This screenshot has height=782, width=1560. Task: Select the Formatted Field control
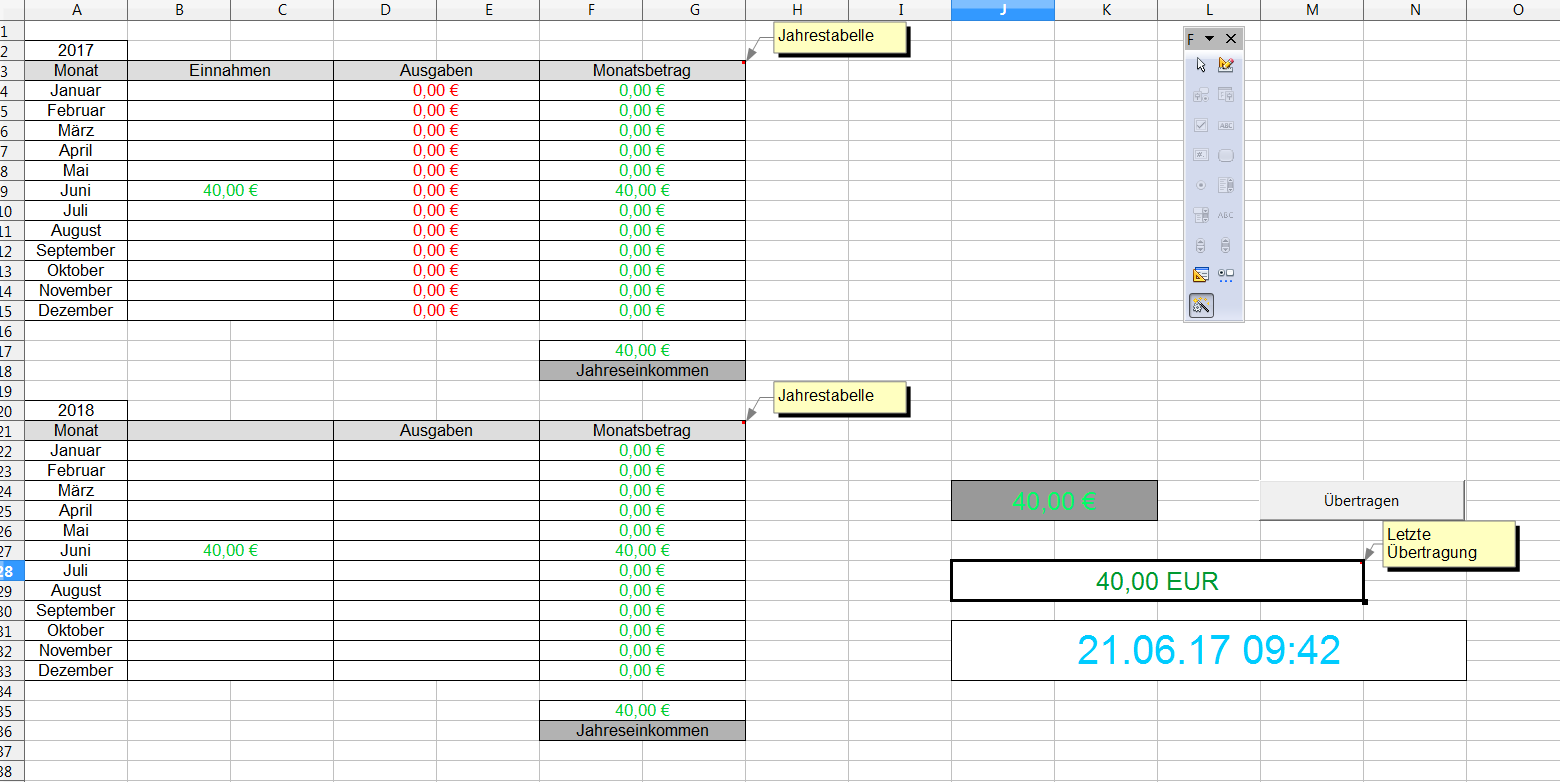click(1201, 155)
